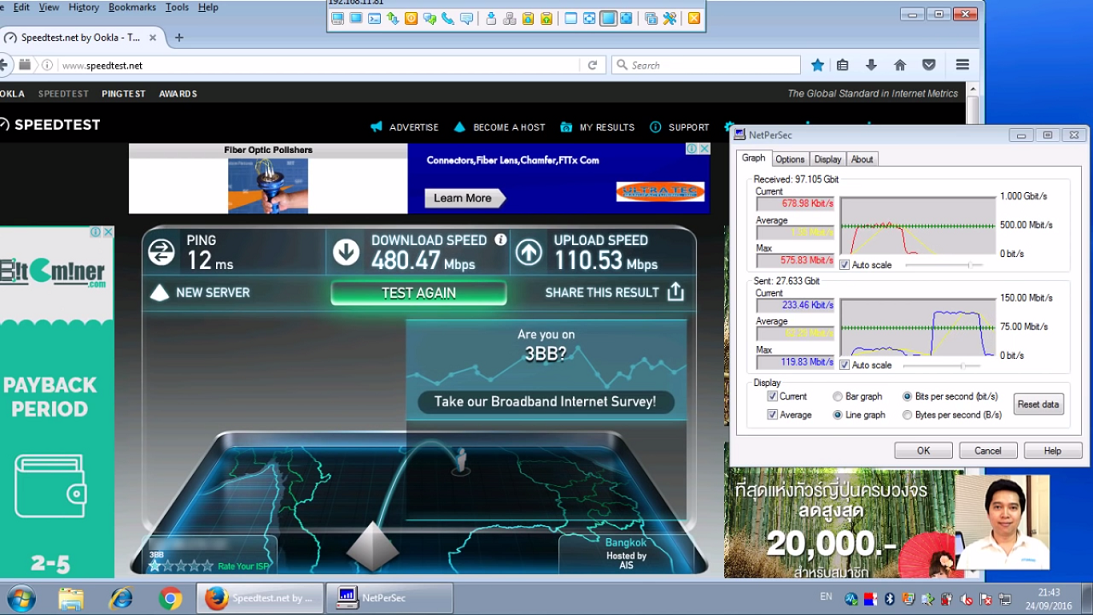Screen dimensions: 1093x615
Task: Open Firefox downloads arrow icon
Action: (871, 65)
